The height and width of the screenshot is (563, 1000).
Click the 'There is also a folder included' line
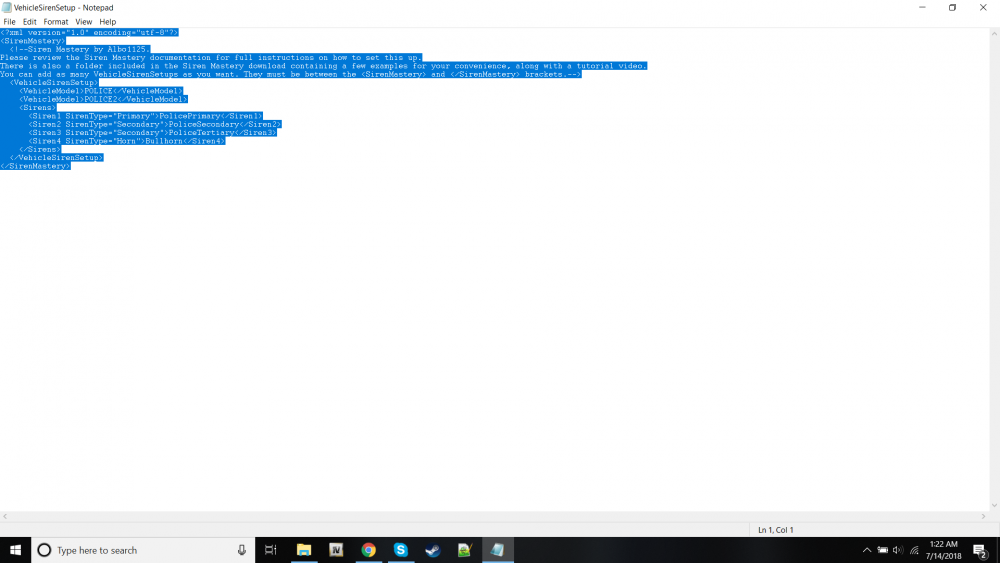(323, 66)
